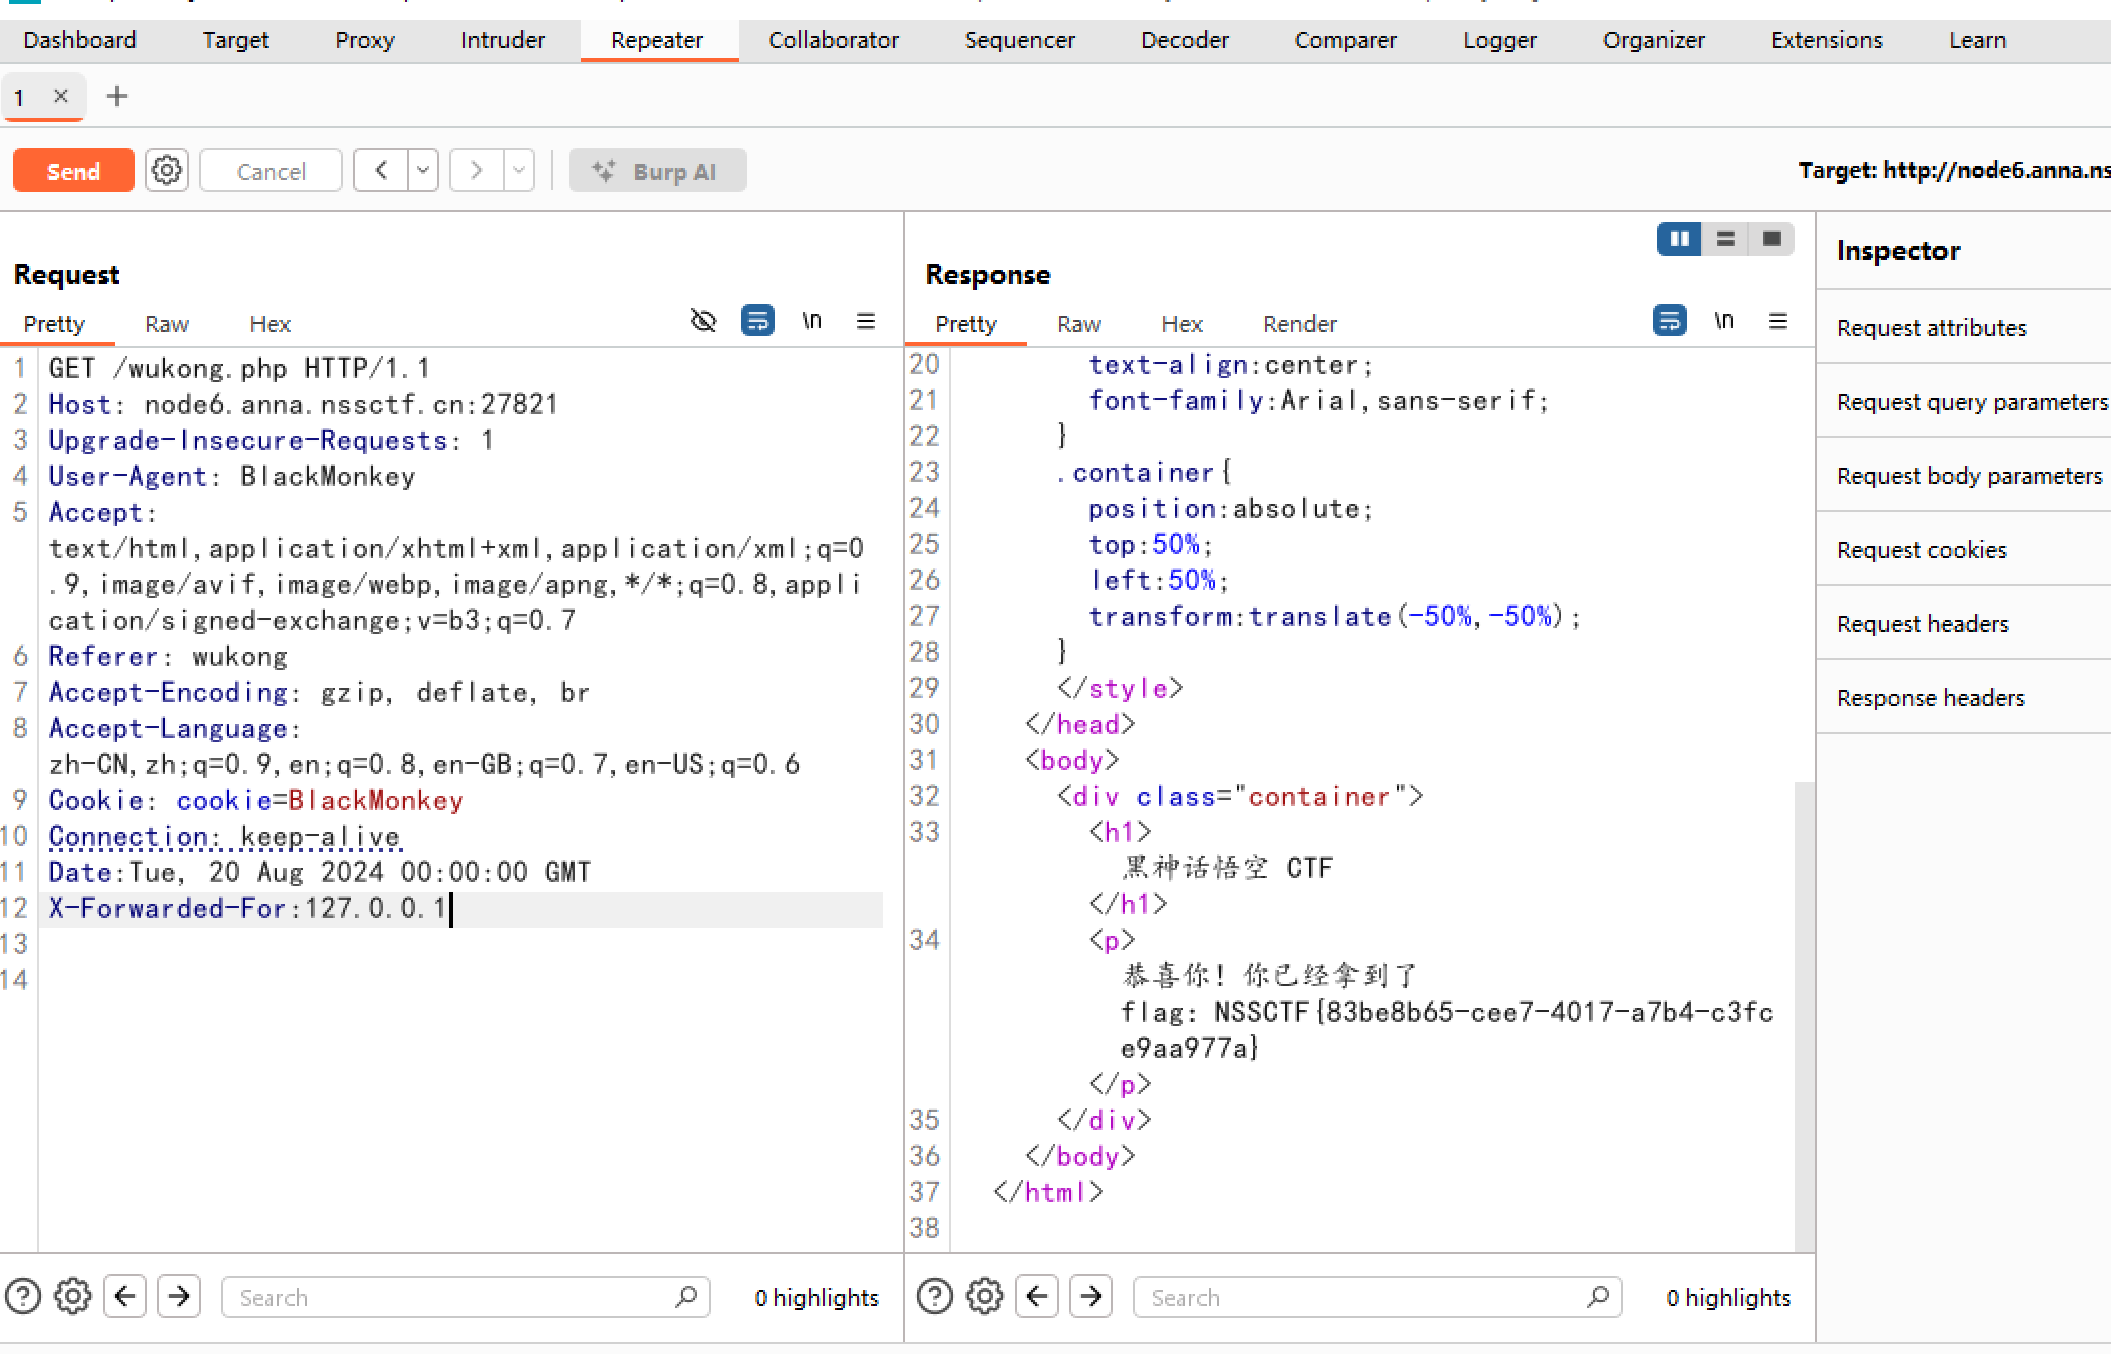
Task: Open Request panel hamburger options menu
Action: point(866,321)
